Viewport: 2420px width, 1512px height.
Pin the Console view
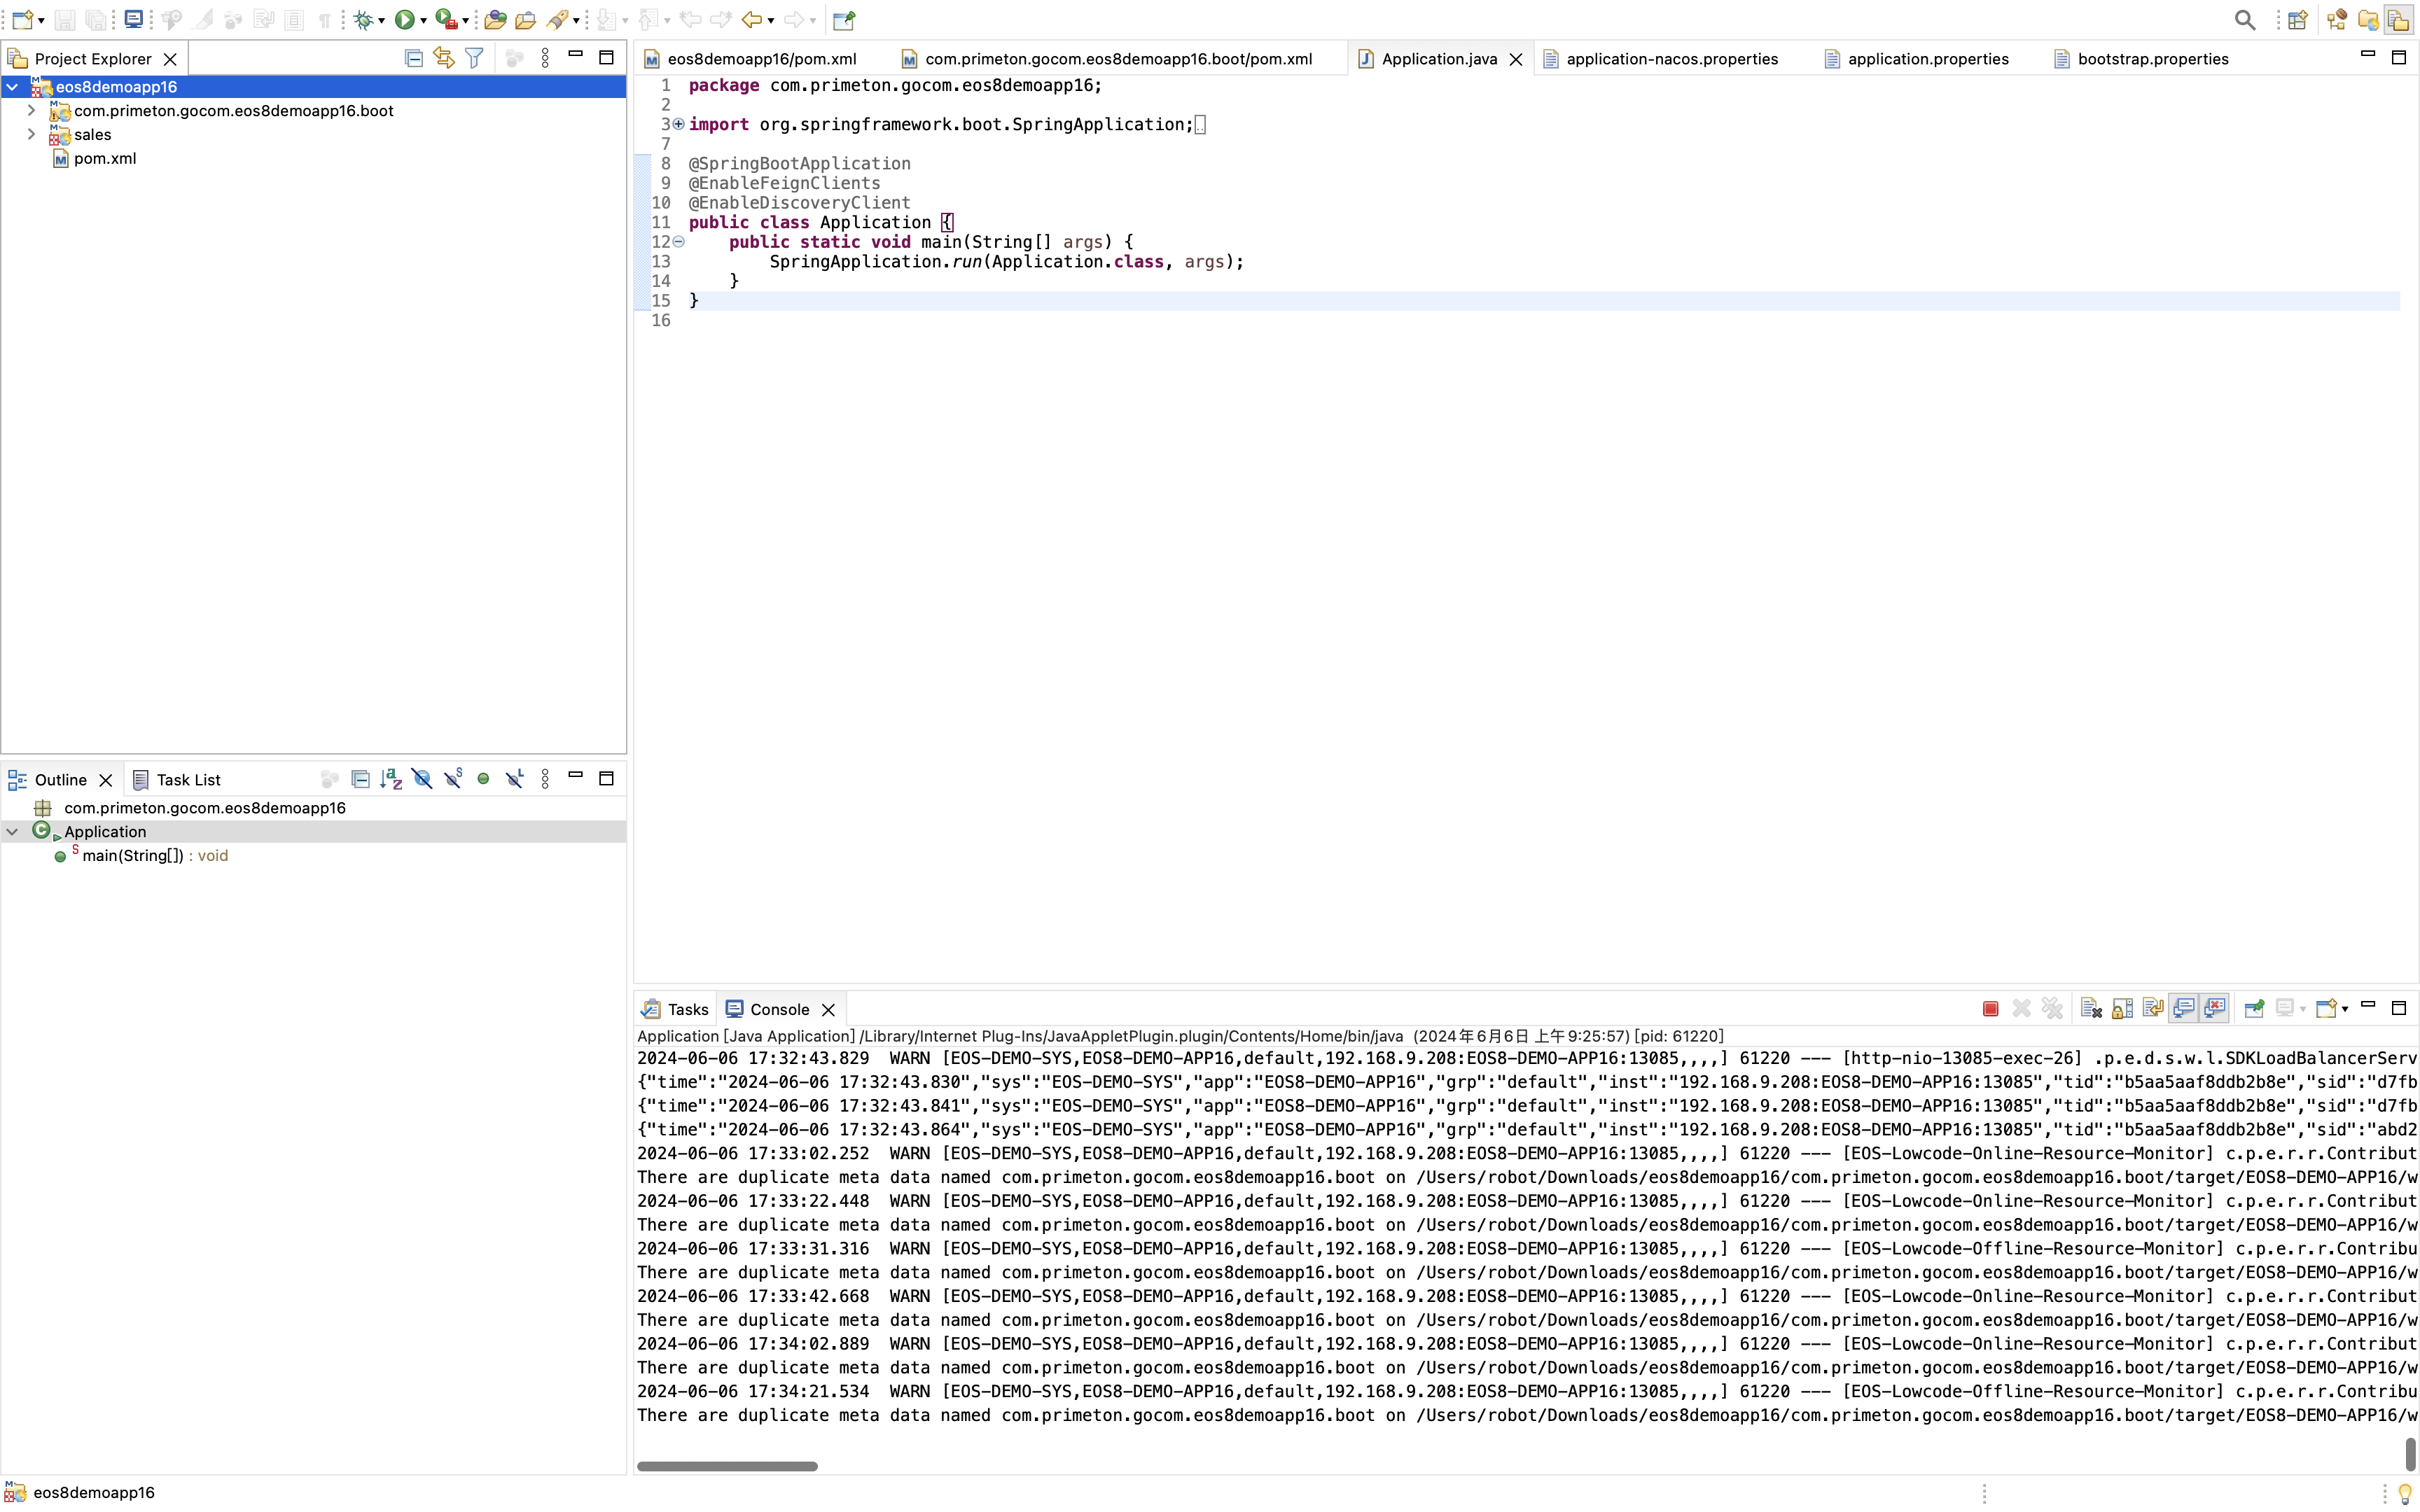click(x=2254, y=1009)
